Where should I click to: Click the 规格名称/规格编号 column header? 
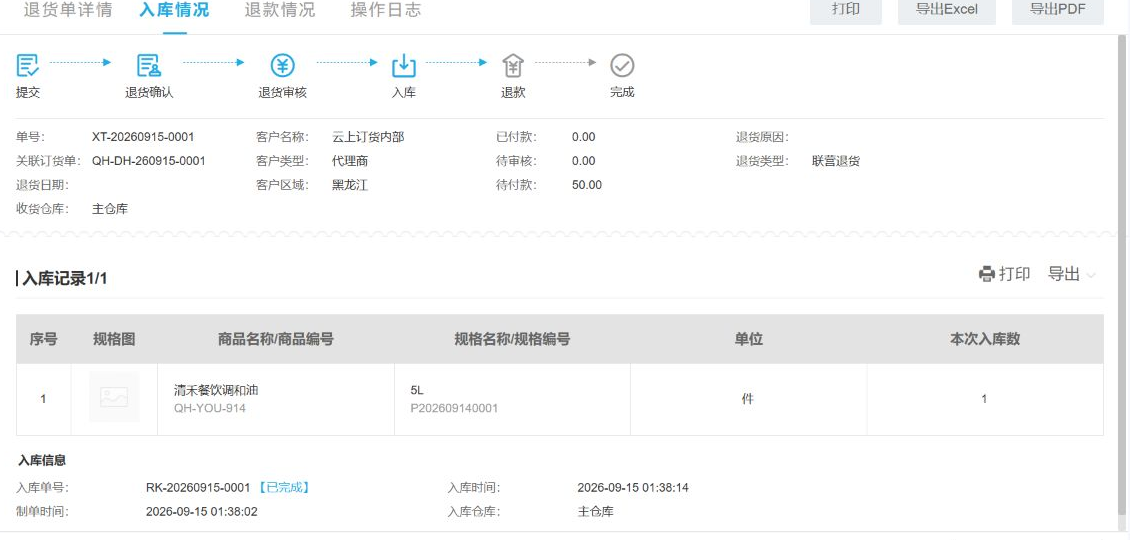click(512, 339)
